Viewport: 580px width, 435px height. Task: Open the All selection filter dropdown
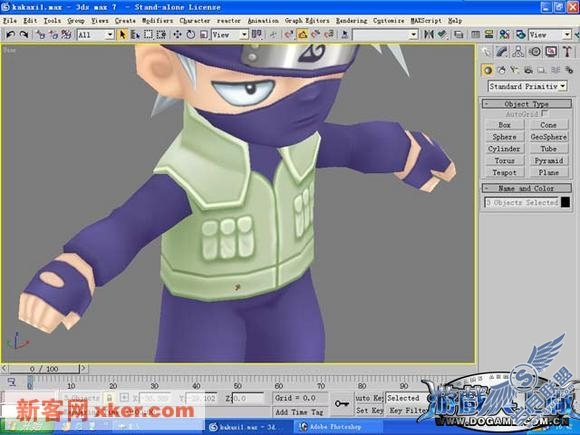coord(95,35)
